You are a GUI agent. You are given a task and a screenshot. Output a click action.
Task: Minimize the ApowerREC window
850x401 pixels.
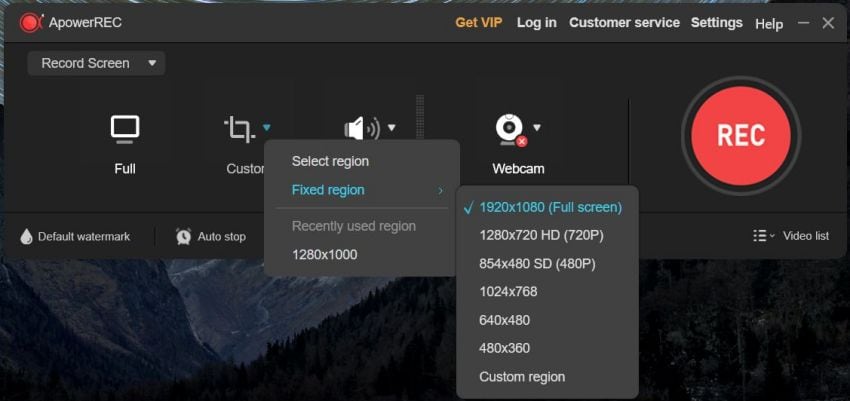click(x=803, y=23)
